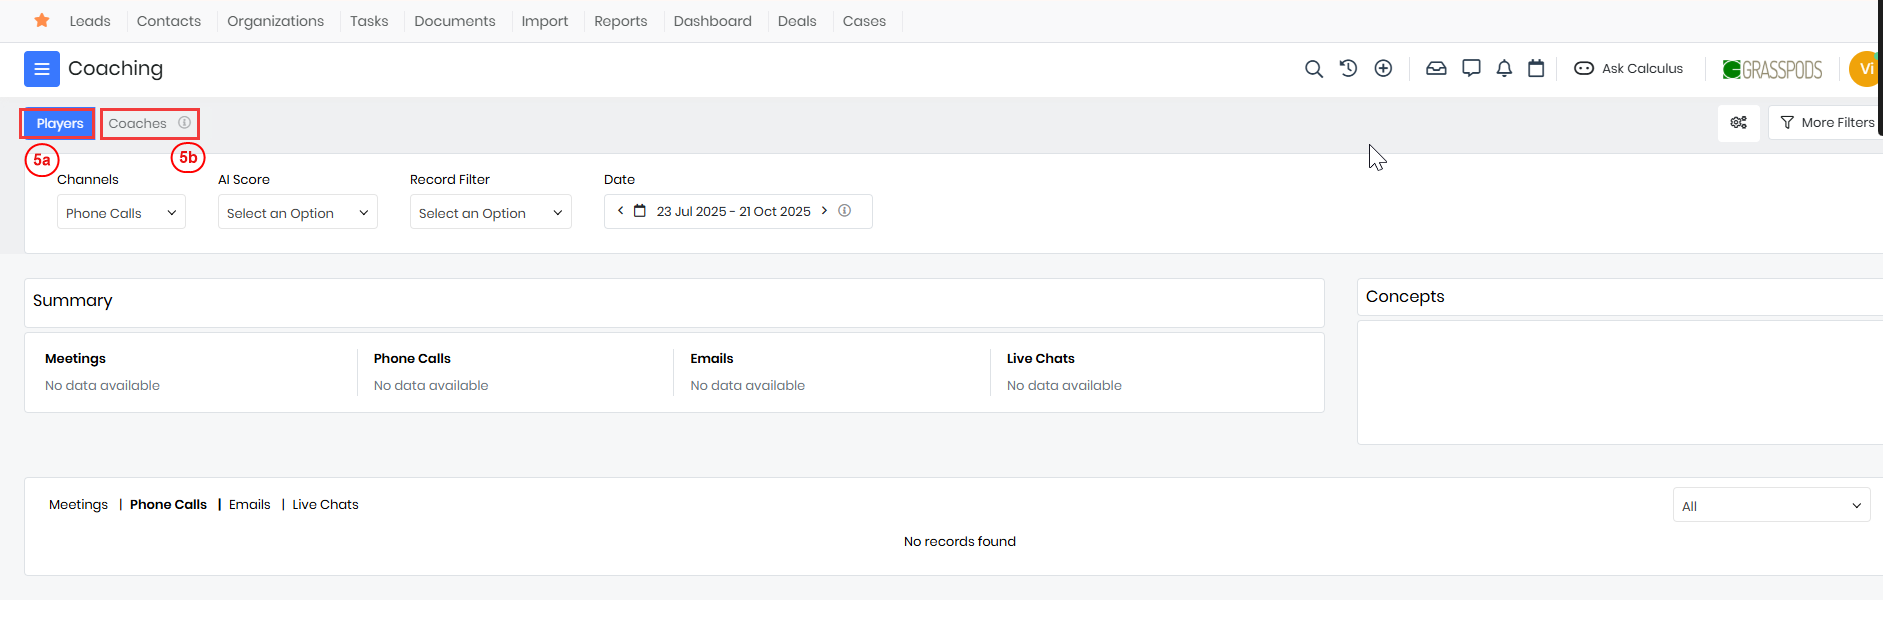
Task: Go to next date range arrow
Action: [824, 211]
